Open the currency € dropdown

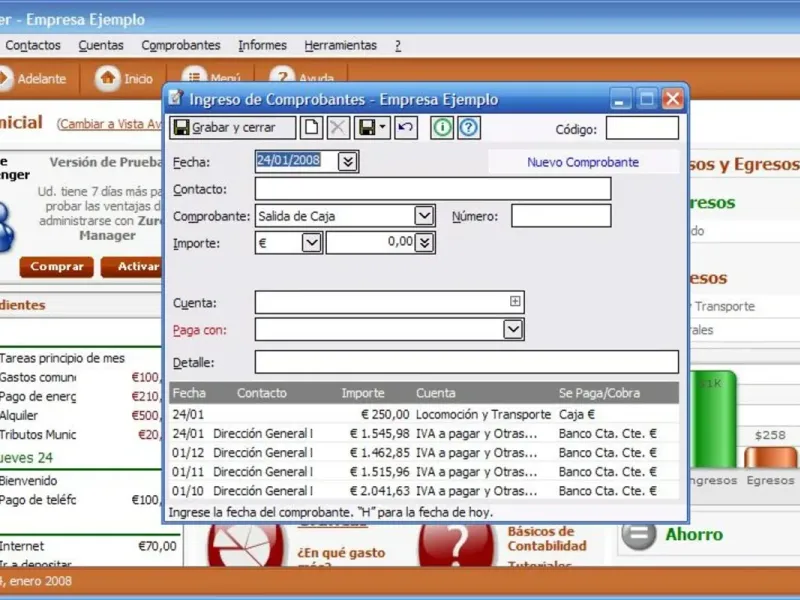pyautogui.click(x=311, y=242)
